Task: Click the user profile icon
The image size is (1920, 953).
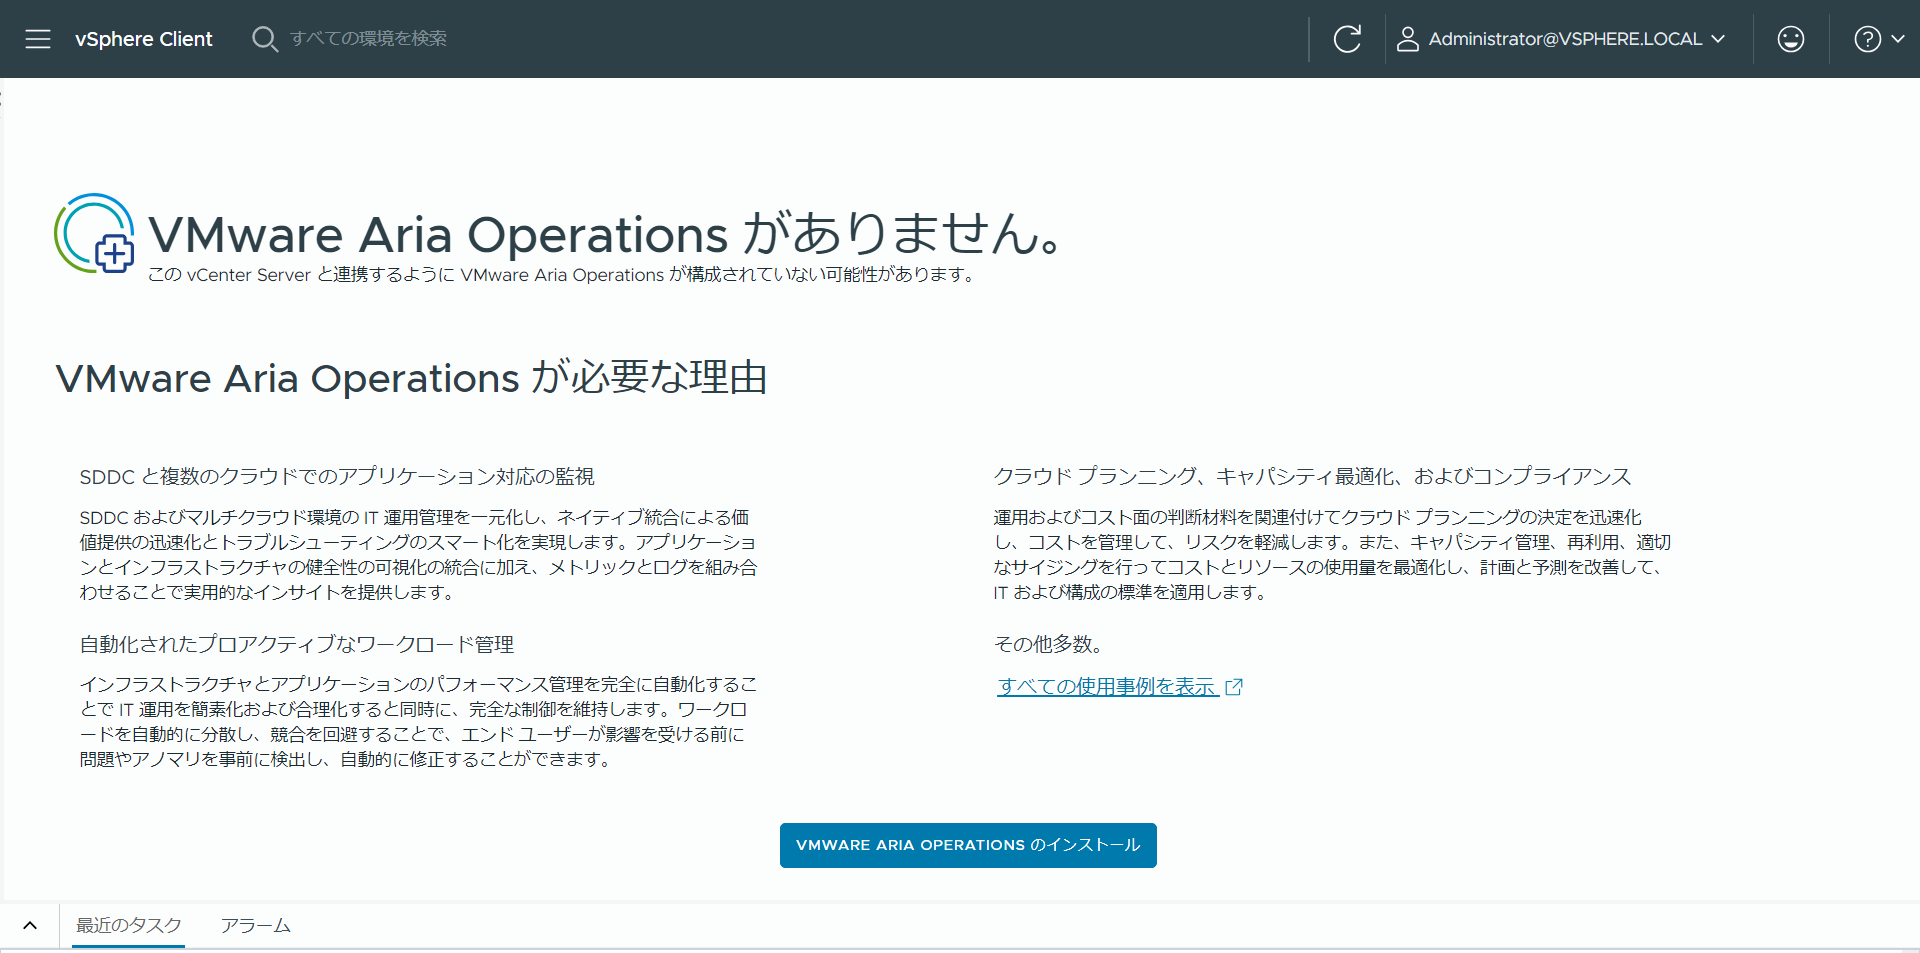Action: (1407, 39)
